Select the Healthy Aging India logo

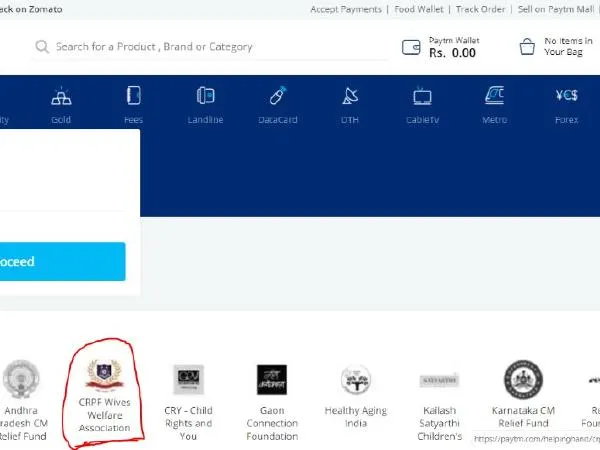click(356, 380)
